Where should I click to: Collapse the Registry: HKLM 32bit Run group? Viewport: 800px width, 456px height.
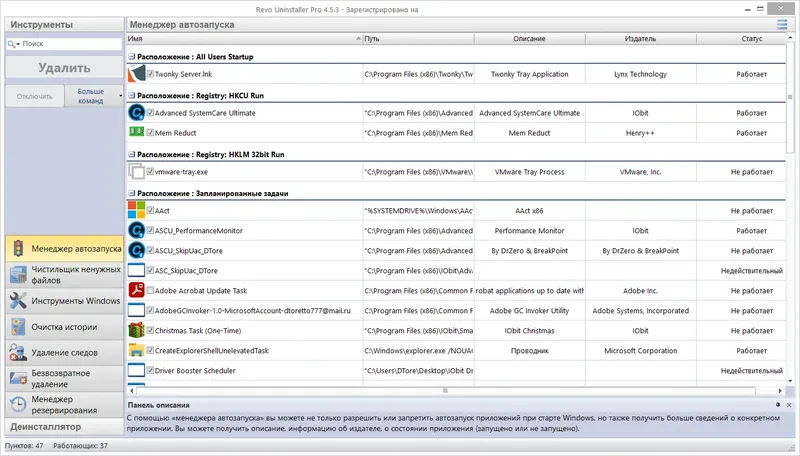pyautogui.click(x=132, y=154)
